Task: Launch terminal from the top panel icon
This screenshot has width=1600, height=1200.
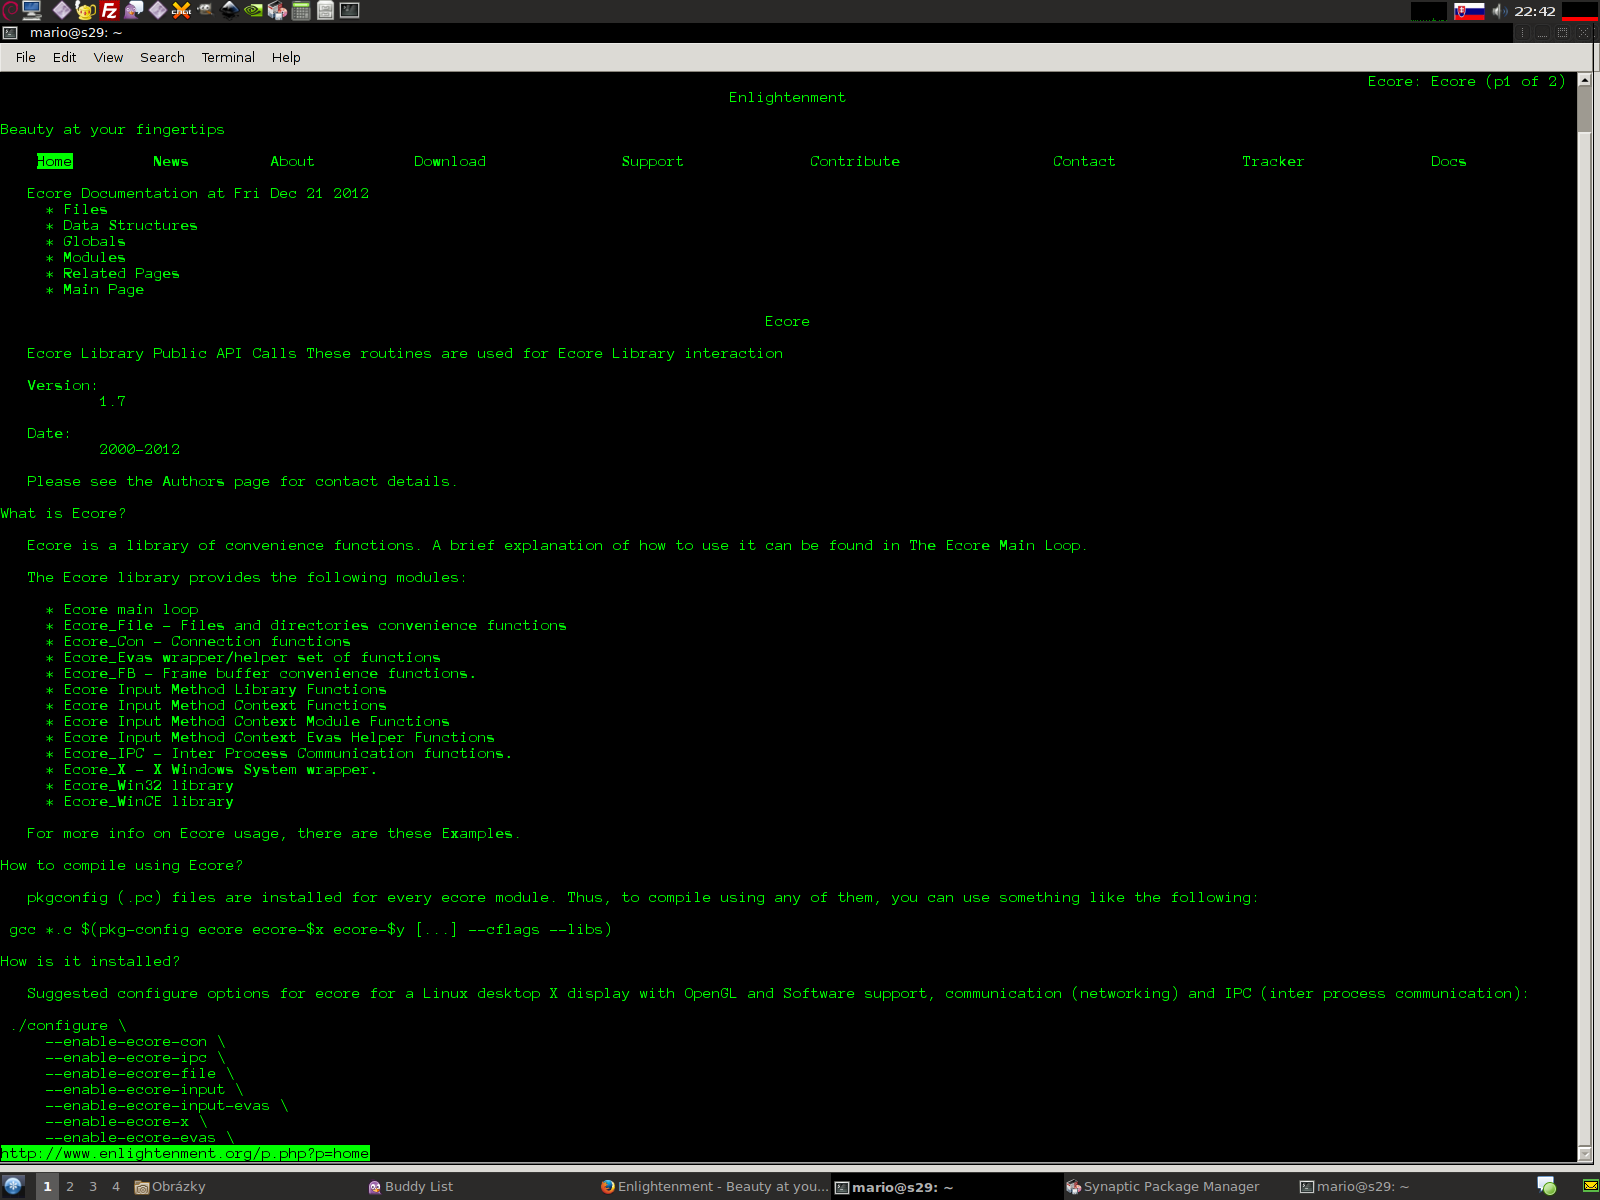Action: [x=349, y=11]
